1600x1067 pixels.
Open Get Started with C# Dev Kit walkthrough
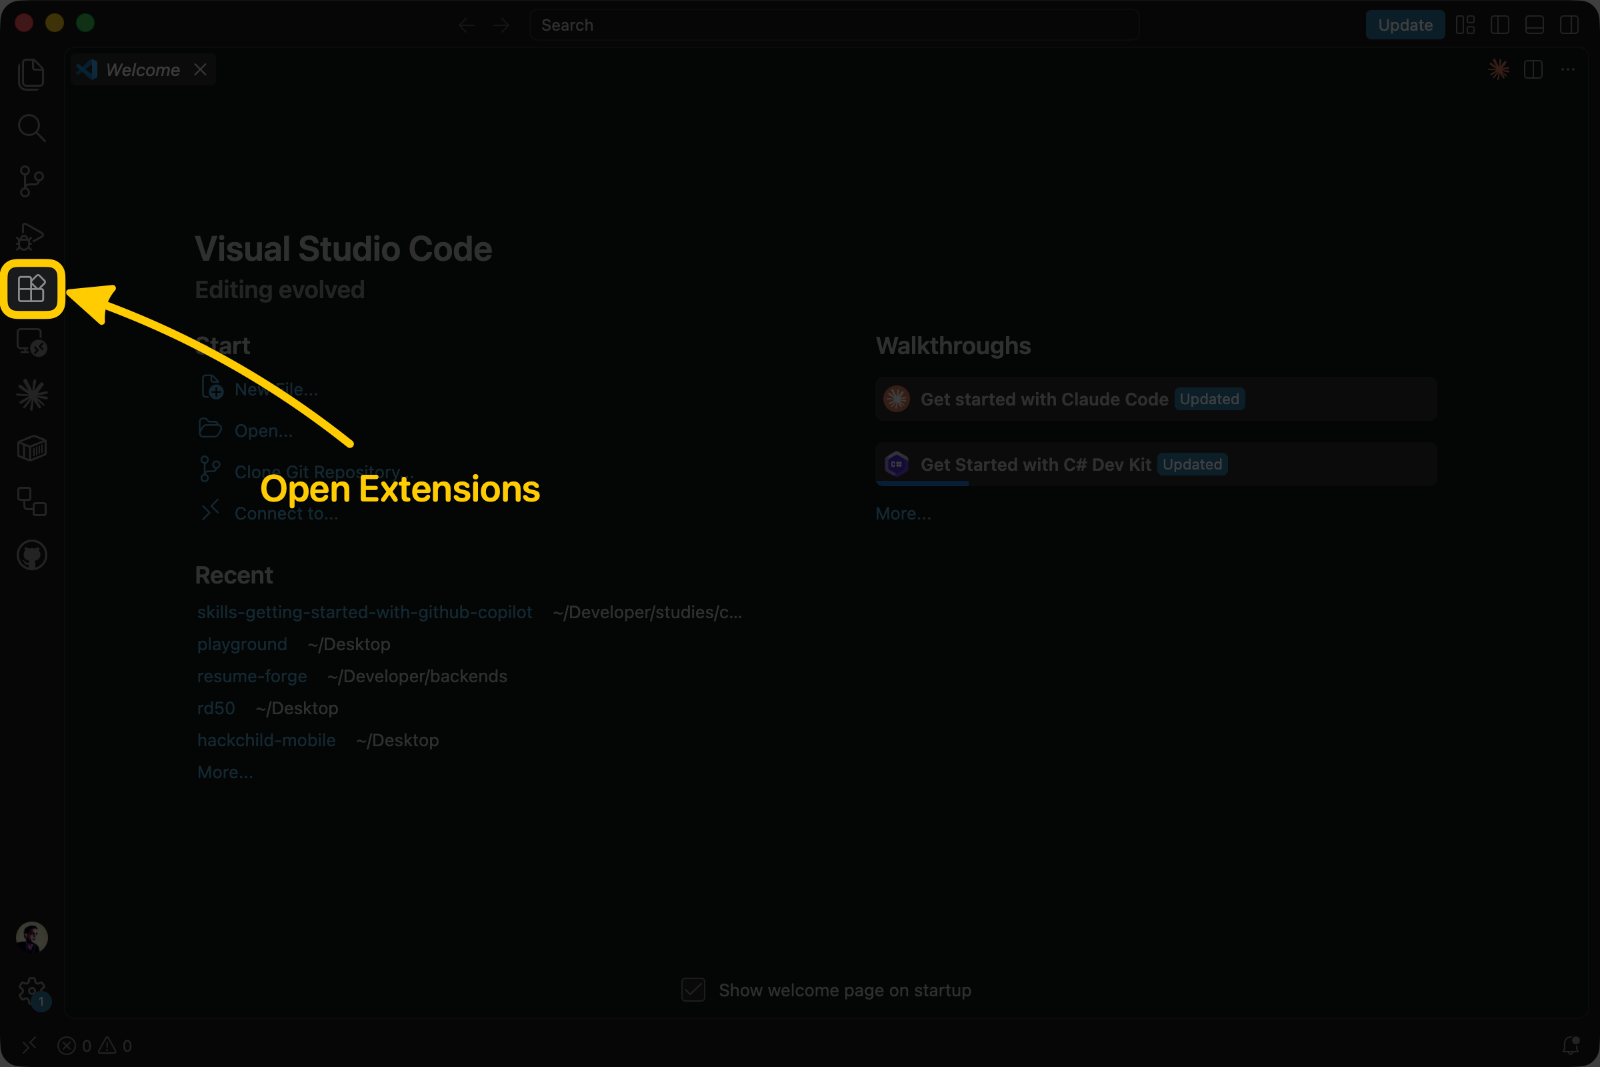[1156, 464]
